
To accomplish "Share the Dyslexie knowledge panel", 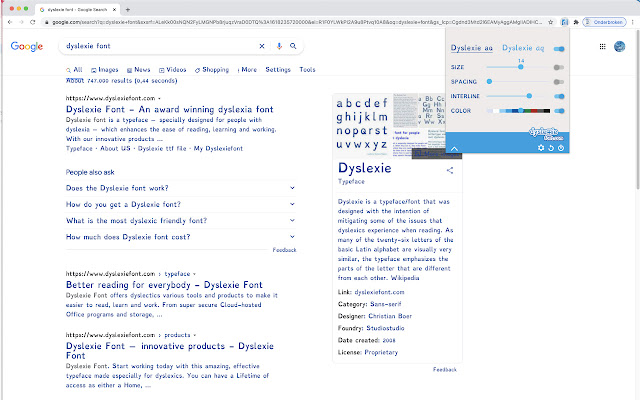I will point(450,170).
